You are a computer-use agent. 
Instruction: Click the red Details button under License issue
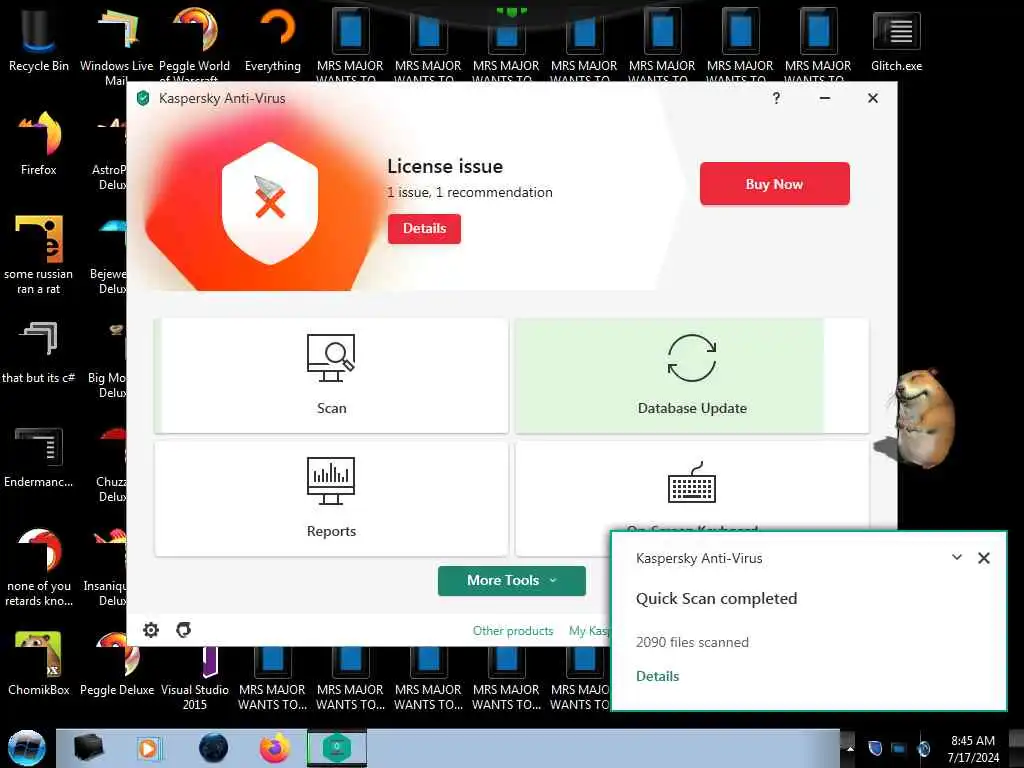(x=424, y=229)
